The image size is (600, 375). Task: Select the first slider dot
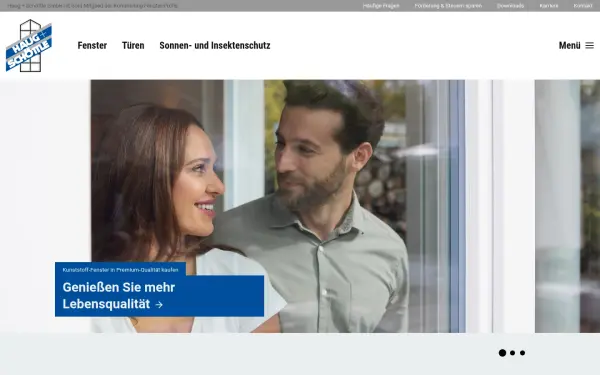[502, 353]
